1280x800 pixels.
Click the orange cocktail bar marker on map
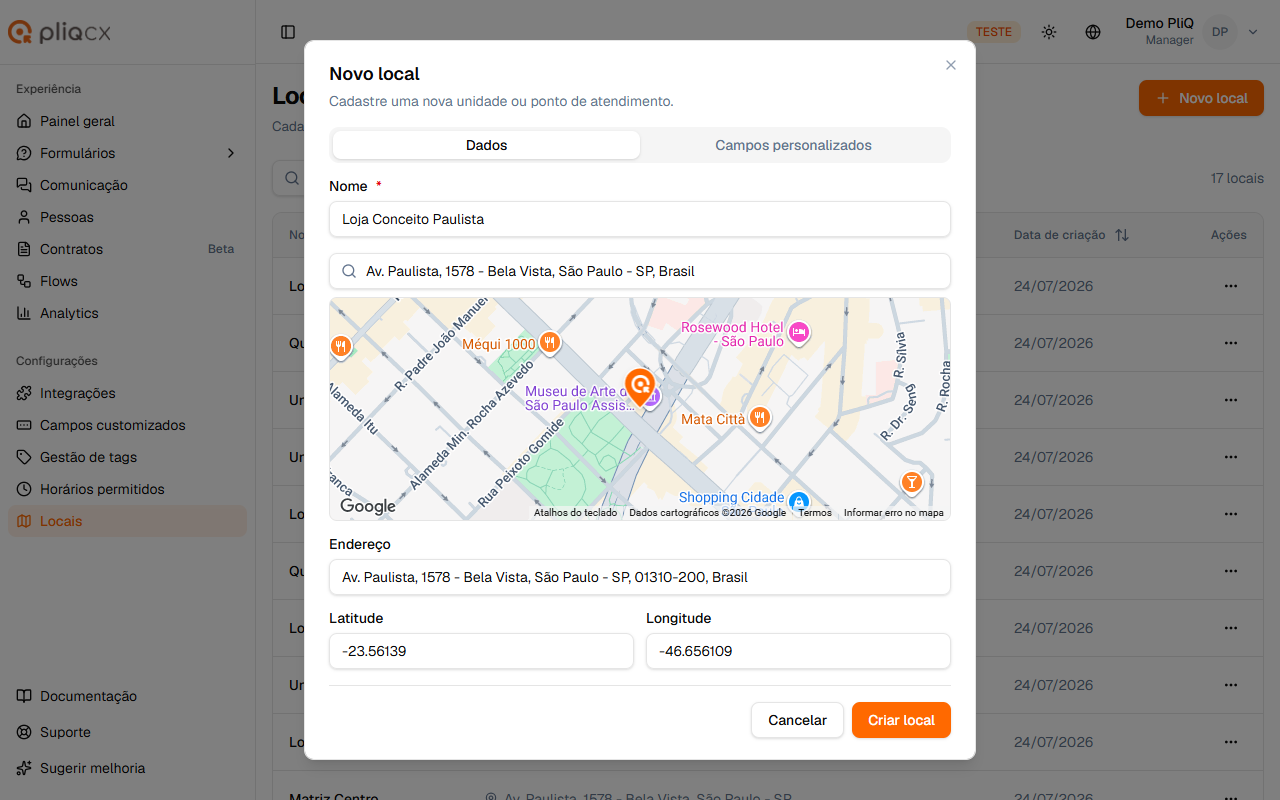point(911,483)
